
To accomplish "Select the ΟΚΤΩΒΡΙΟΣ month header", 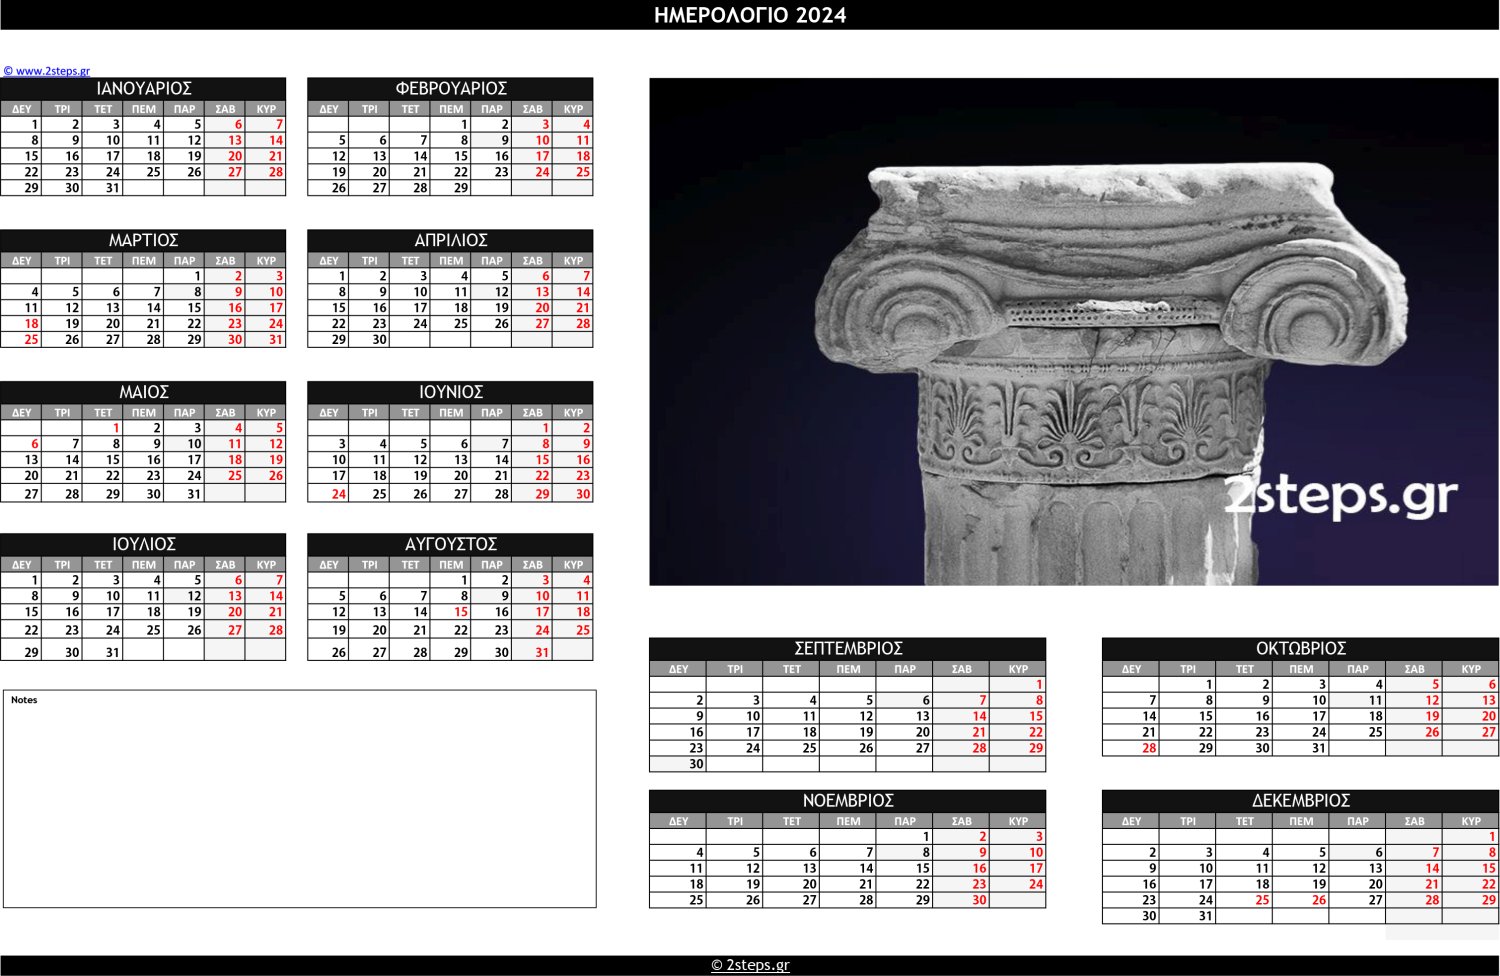I will tap(1300, 649).
